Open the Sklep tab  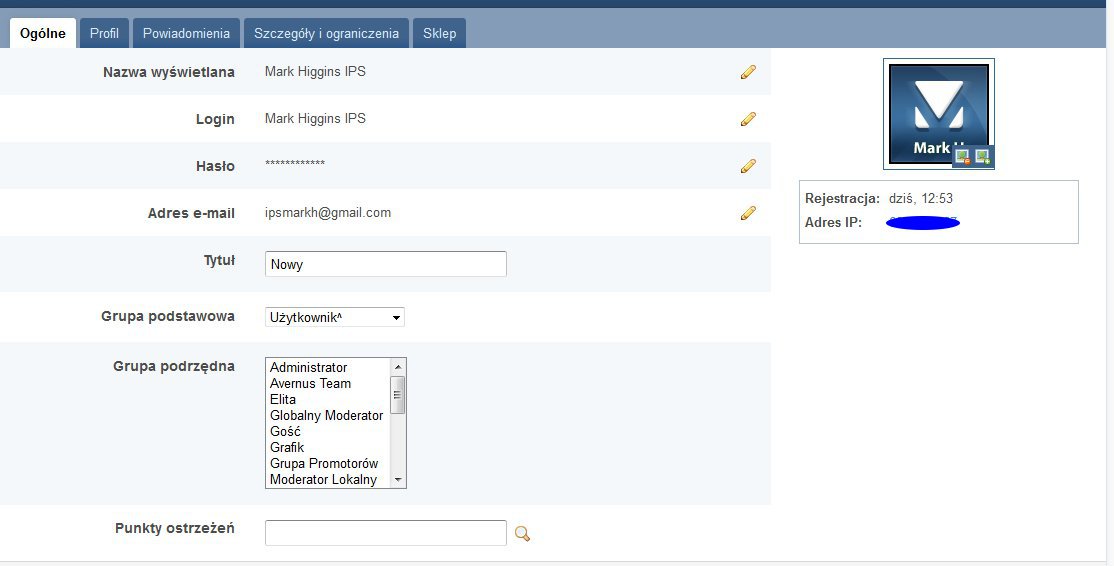coord(439,33)
